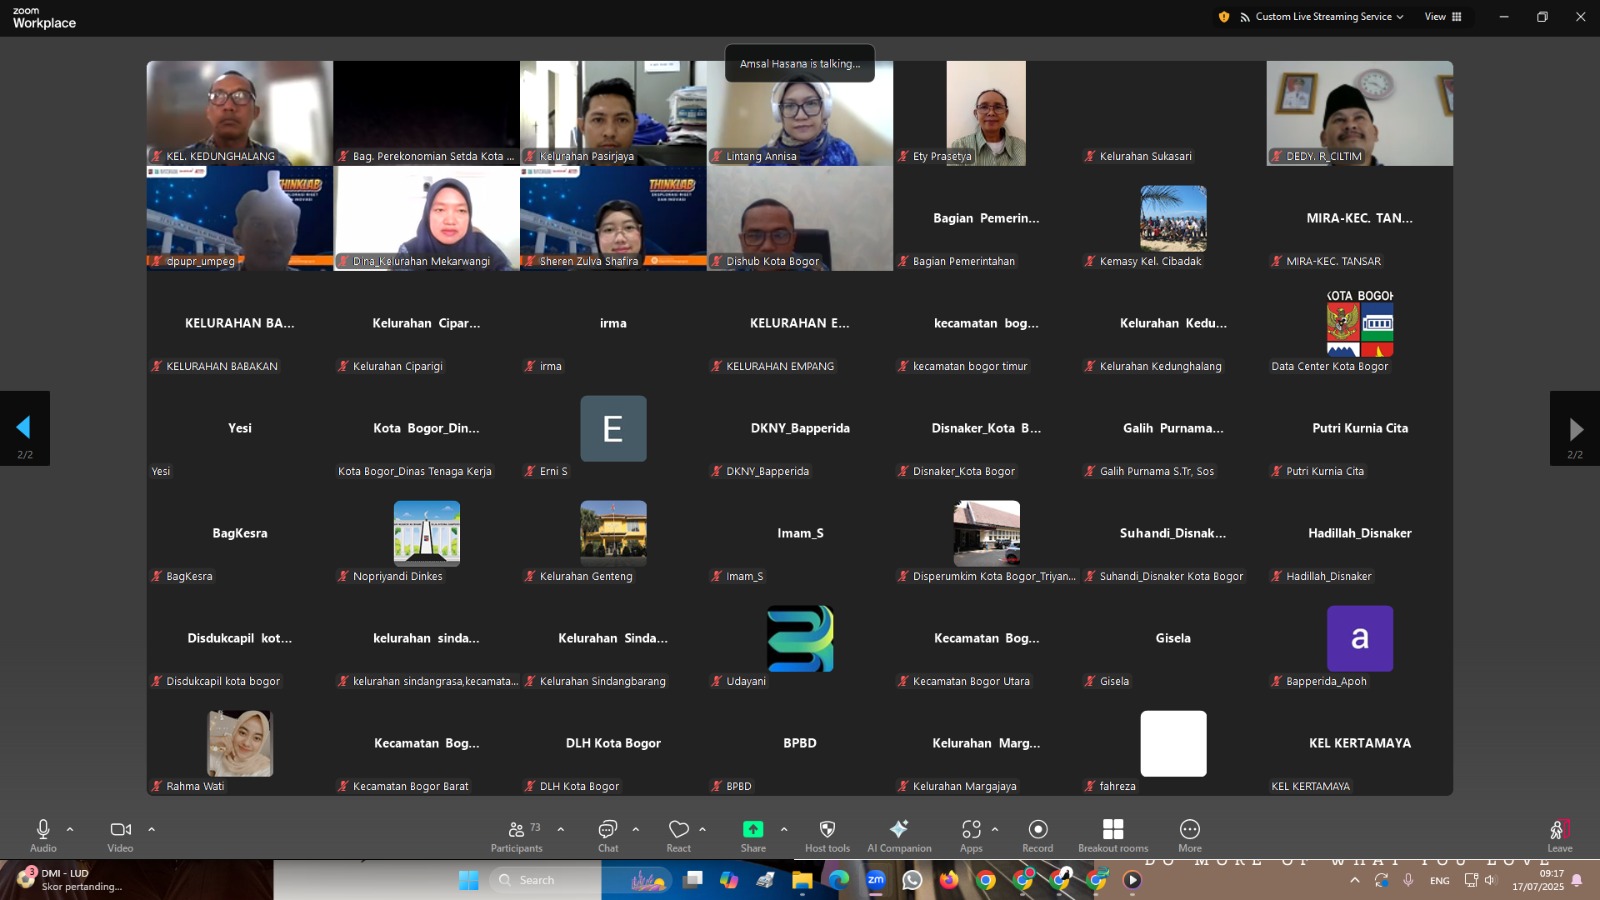Go to previous gallery page arrow
Viewport: 1600px width, 900px height.
tap(24, 428)
